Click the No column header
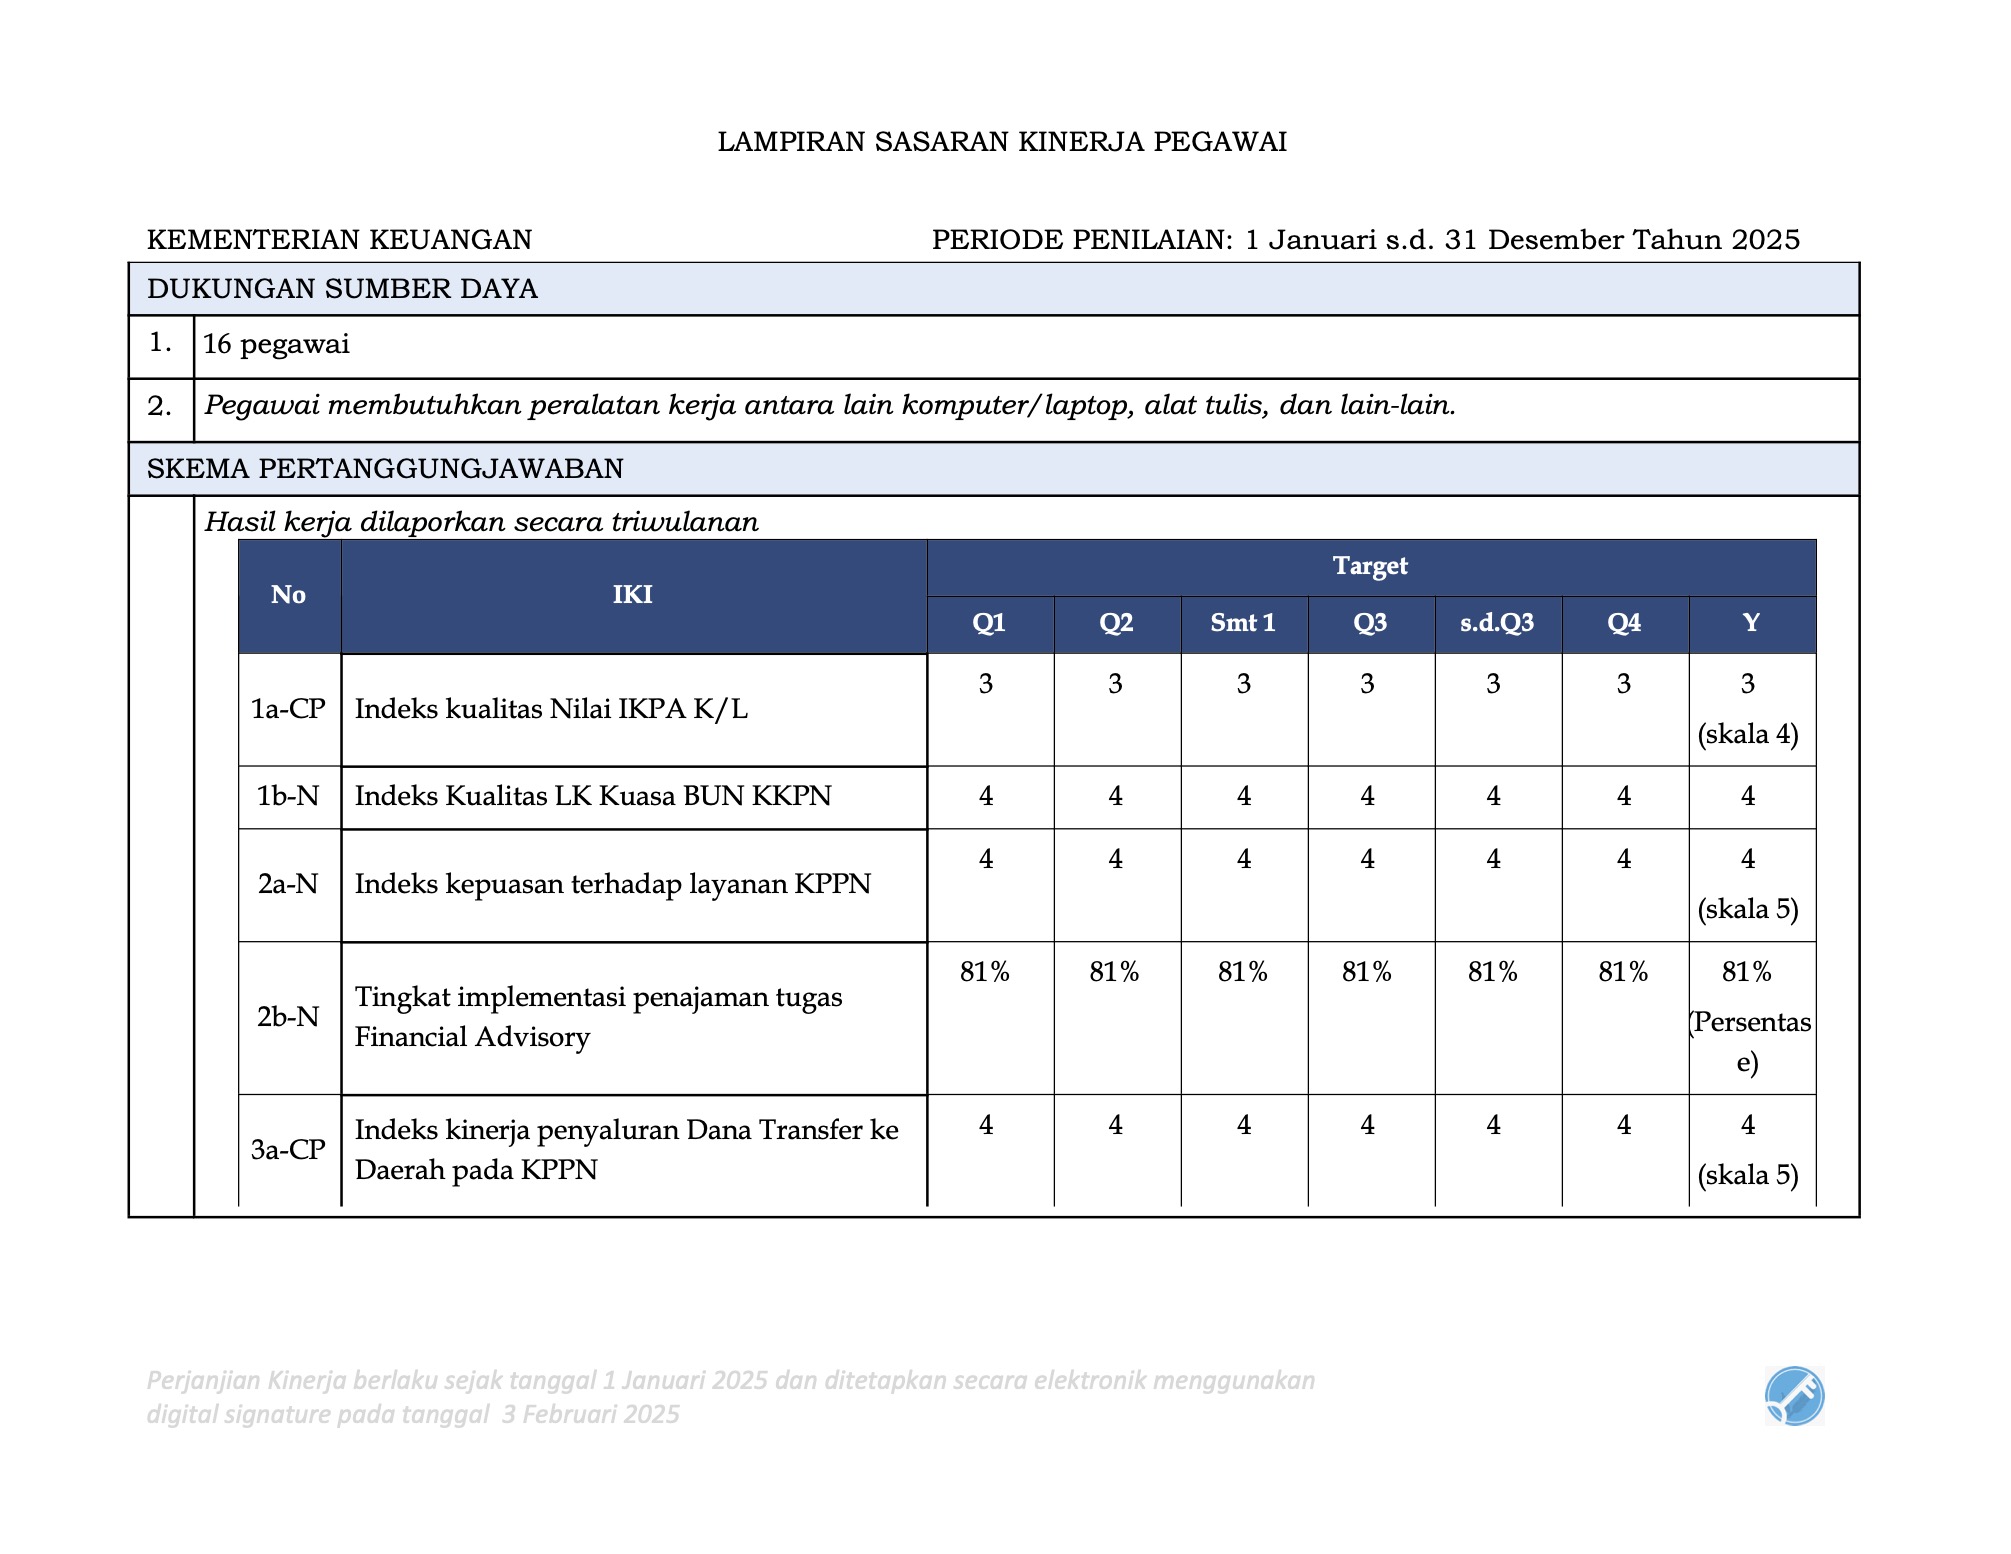2011x1554 pixels. click(288, 595)
